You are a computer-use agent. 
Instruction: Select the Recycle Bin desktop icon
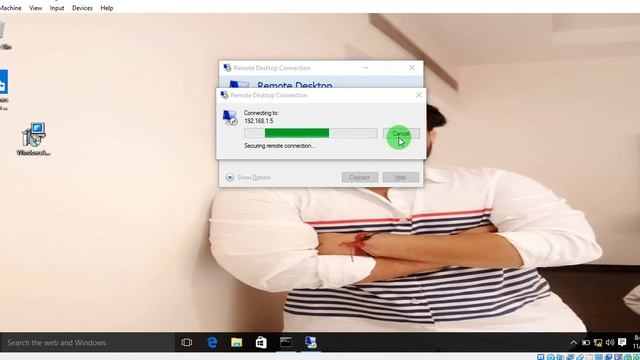[x=4, y=36]
